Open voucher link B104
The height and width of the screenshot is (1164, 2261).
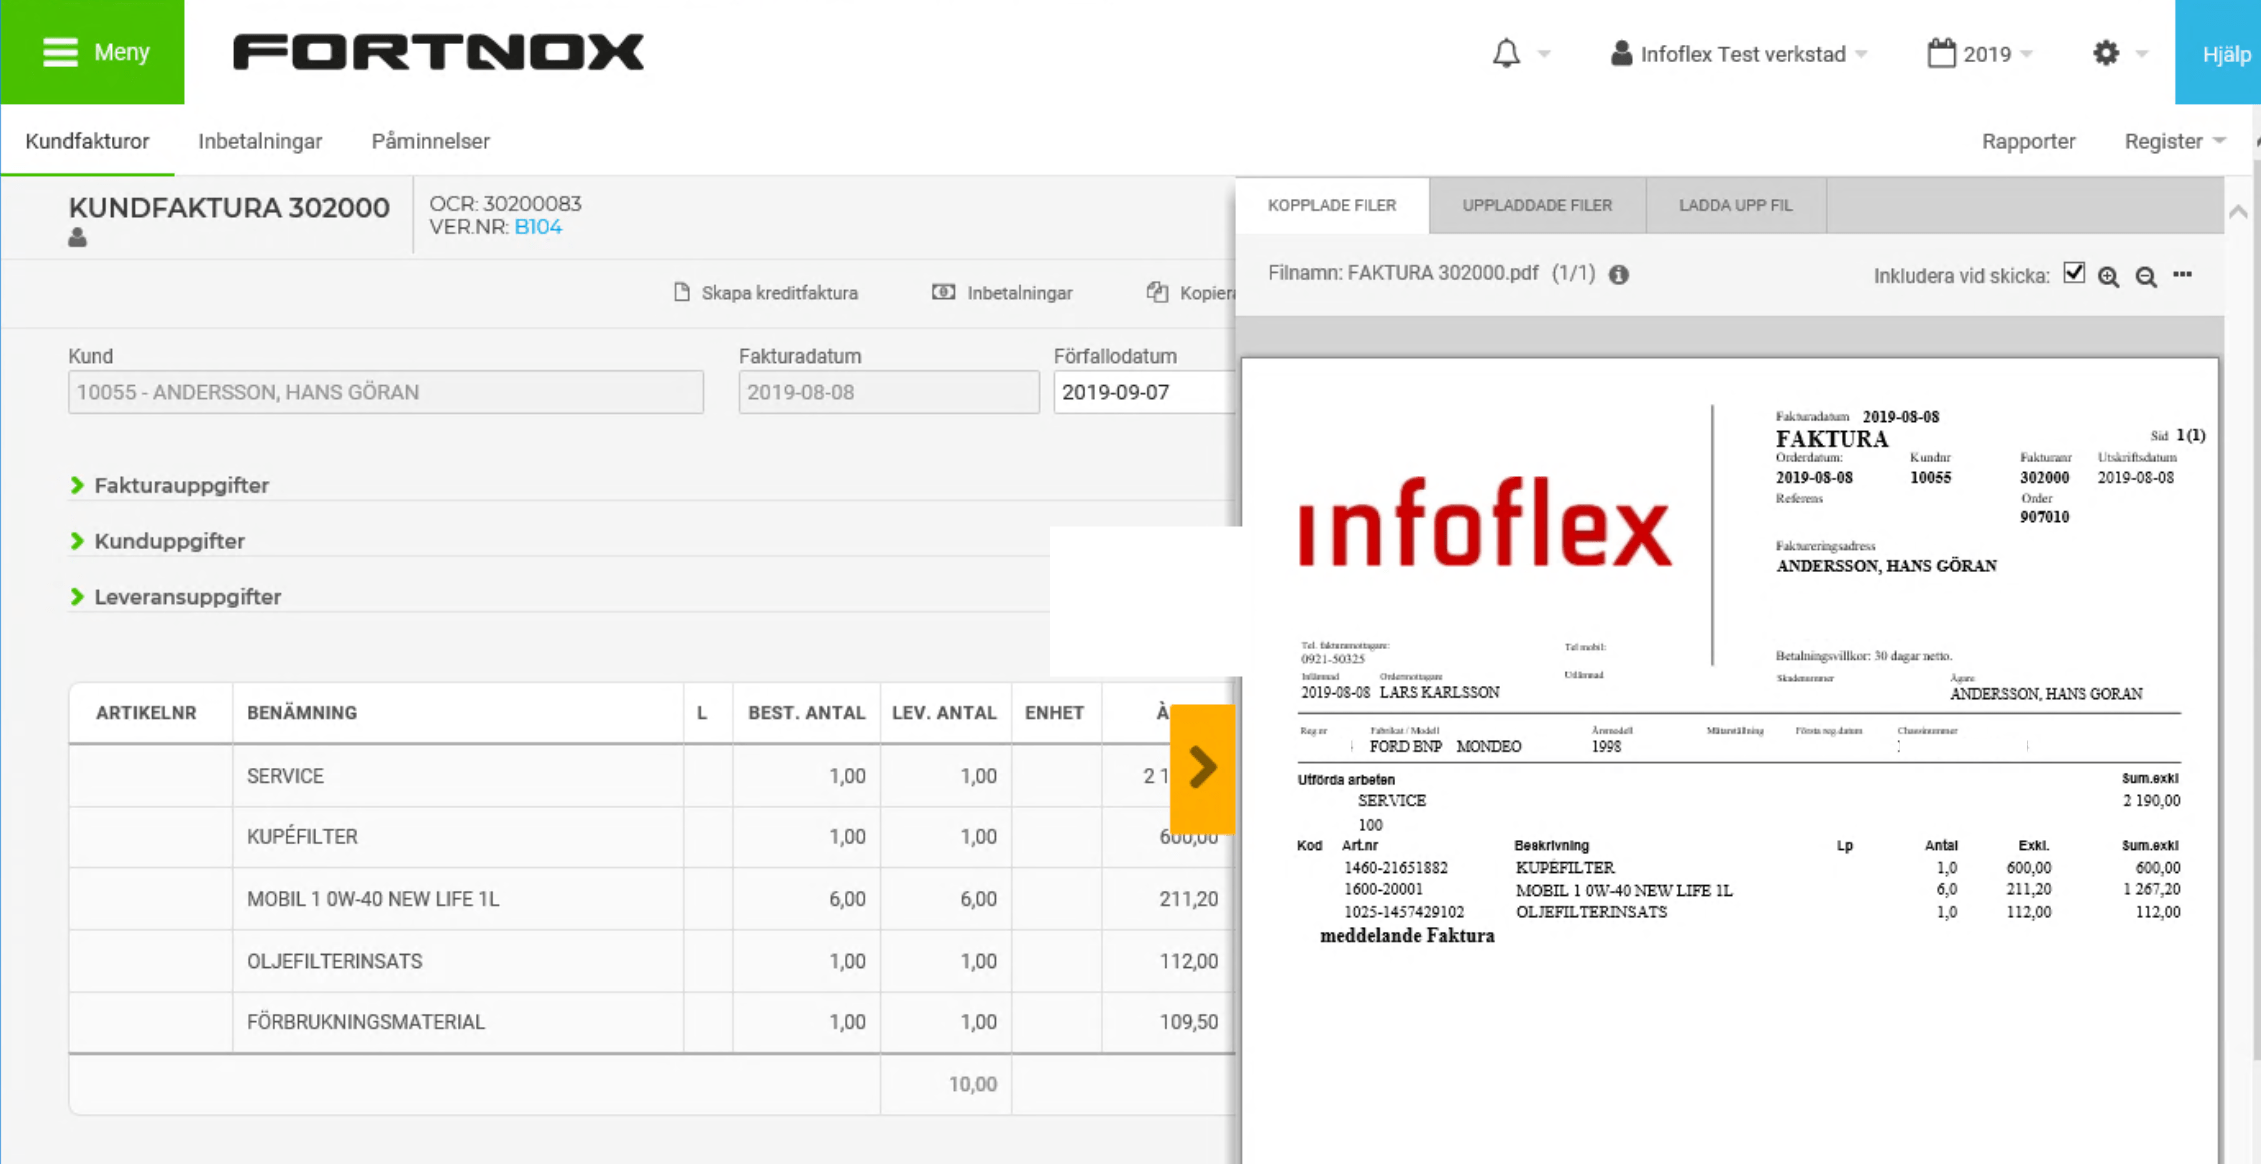pos(538,227)
